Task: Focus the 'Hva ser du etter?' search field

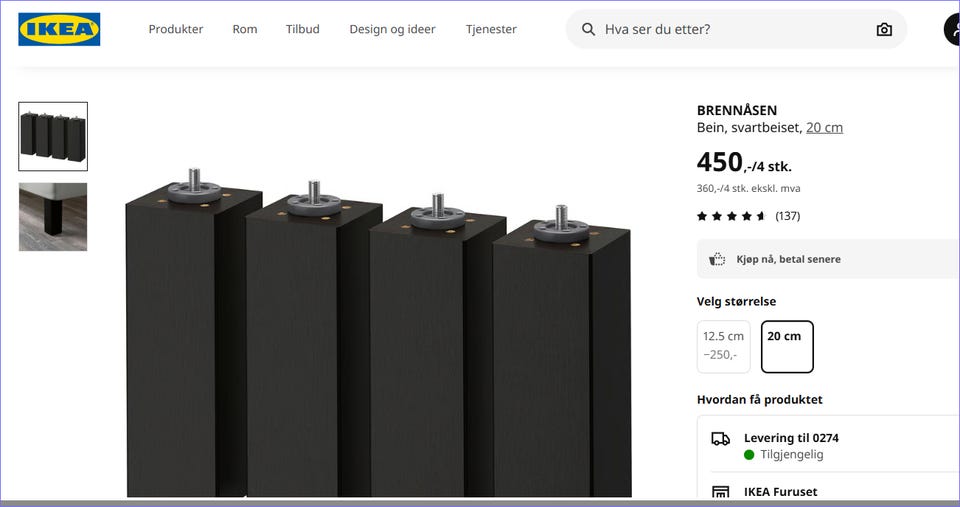Action: pyautogui.click(x=736, y=29)
